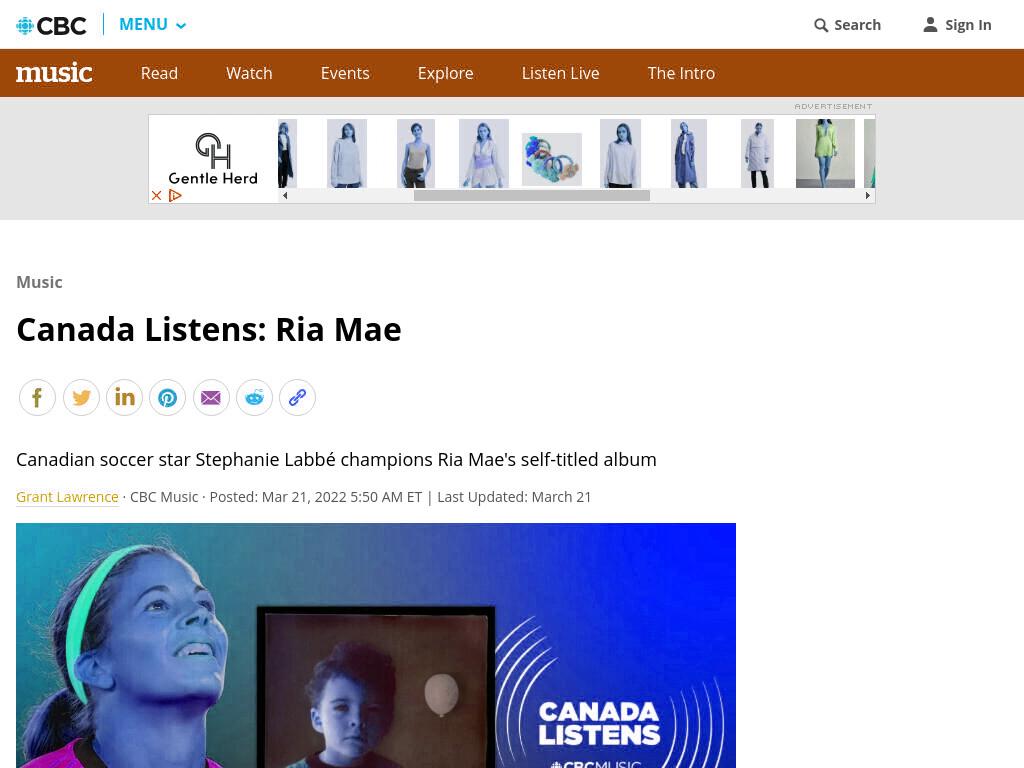Select The Intro menu item
The image size is (1024, 768).
[x=681, y=73]
